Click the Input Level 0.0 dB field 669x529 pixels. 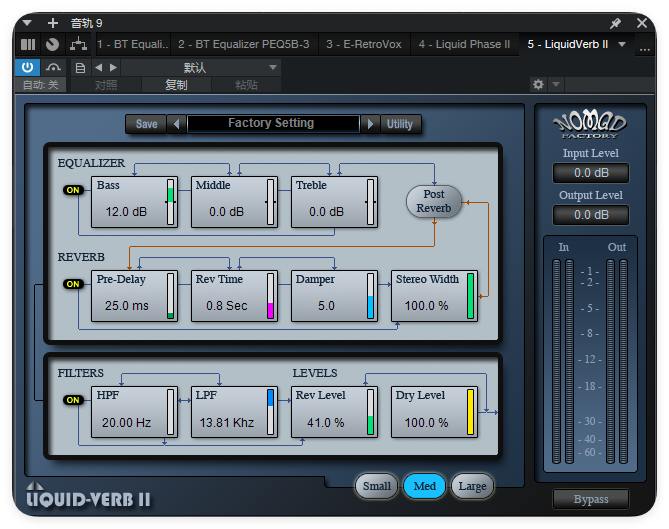(591, 173)
